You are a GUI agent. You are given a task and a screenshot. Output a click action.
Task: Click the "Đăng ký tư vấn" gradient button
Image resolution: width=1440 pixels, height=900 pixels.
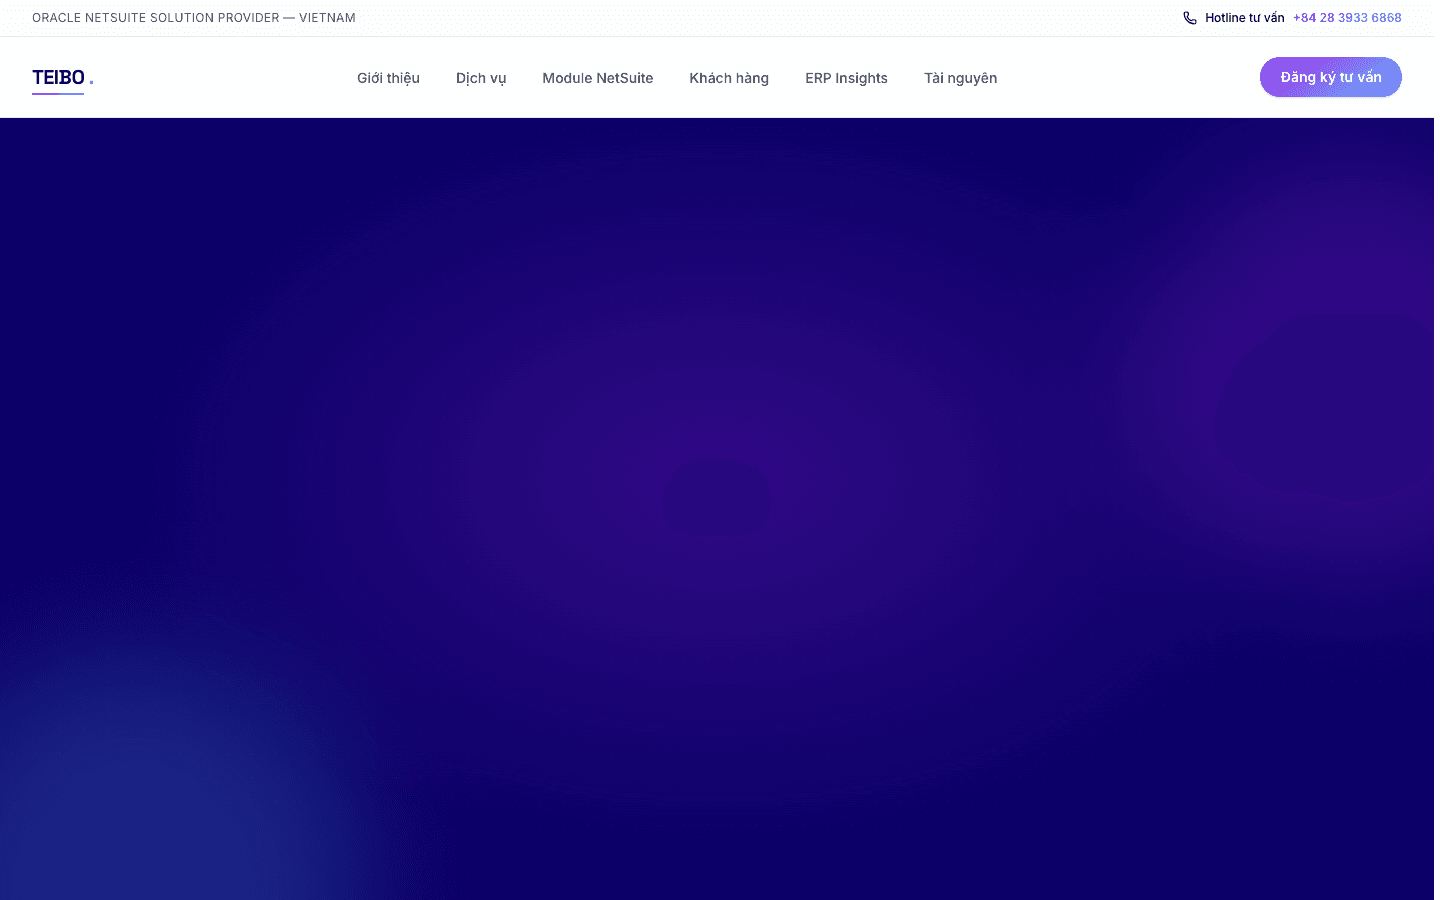pyautogui.click(x=1330, y=77)
